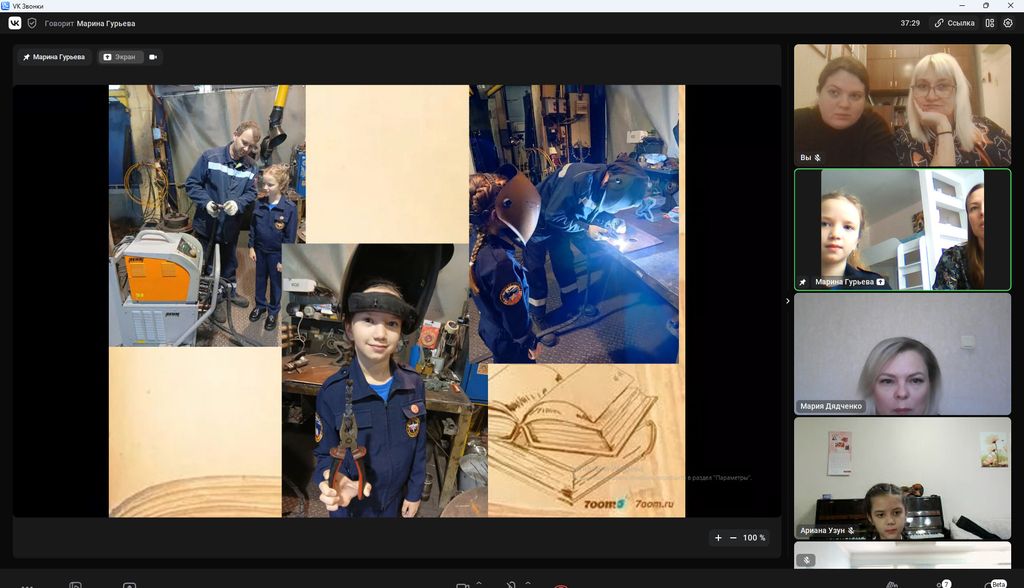The image size is (1024, 588).
Task: Zoom in the shared screen with plus
Action: (x=718, y=538)
